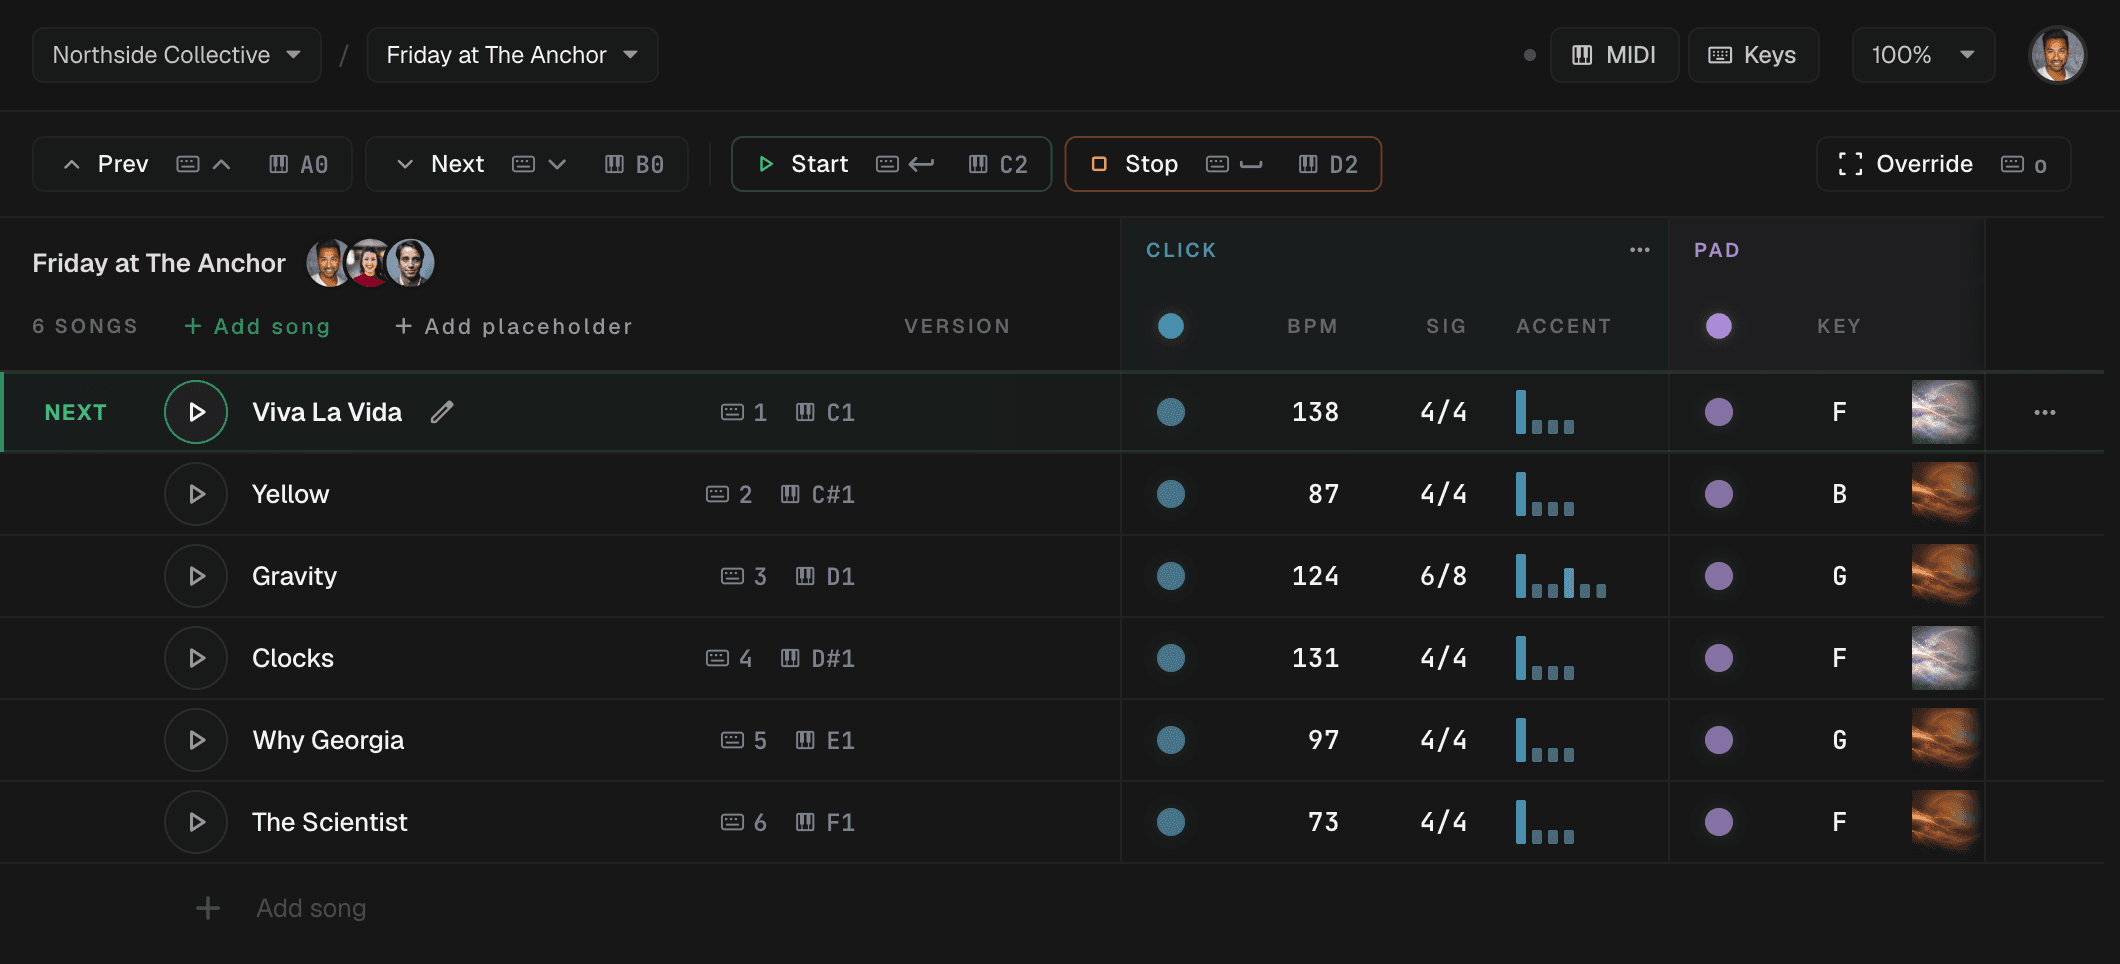This screenshot has height=964, width=2120.
Task: Select the Gravity song title
Action: [294, 576]
